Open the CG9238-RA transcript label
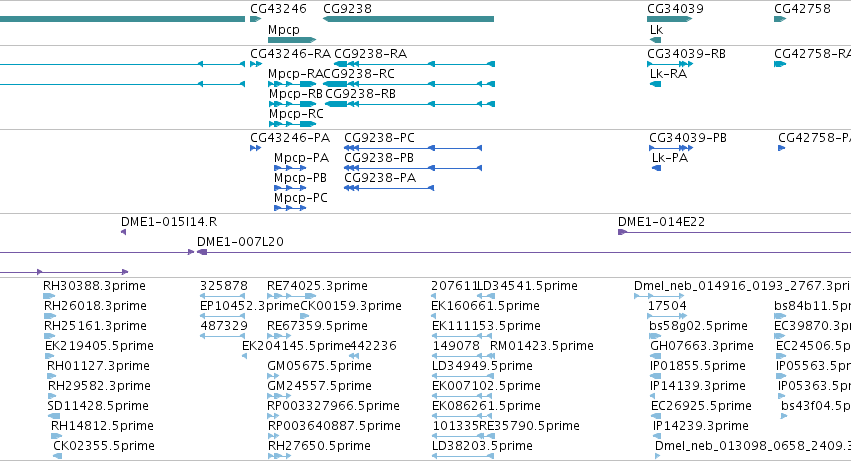Screen dimensions: 851x461 pos(371,54)
